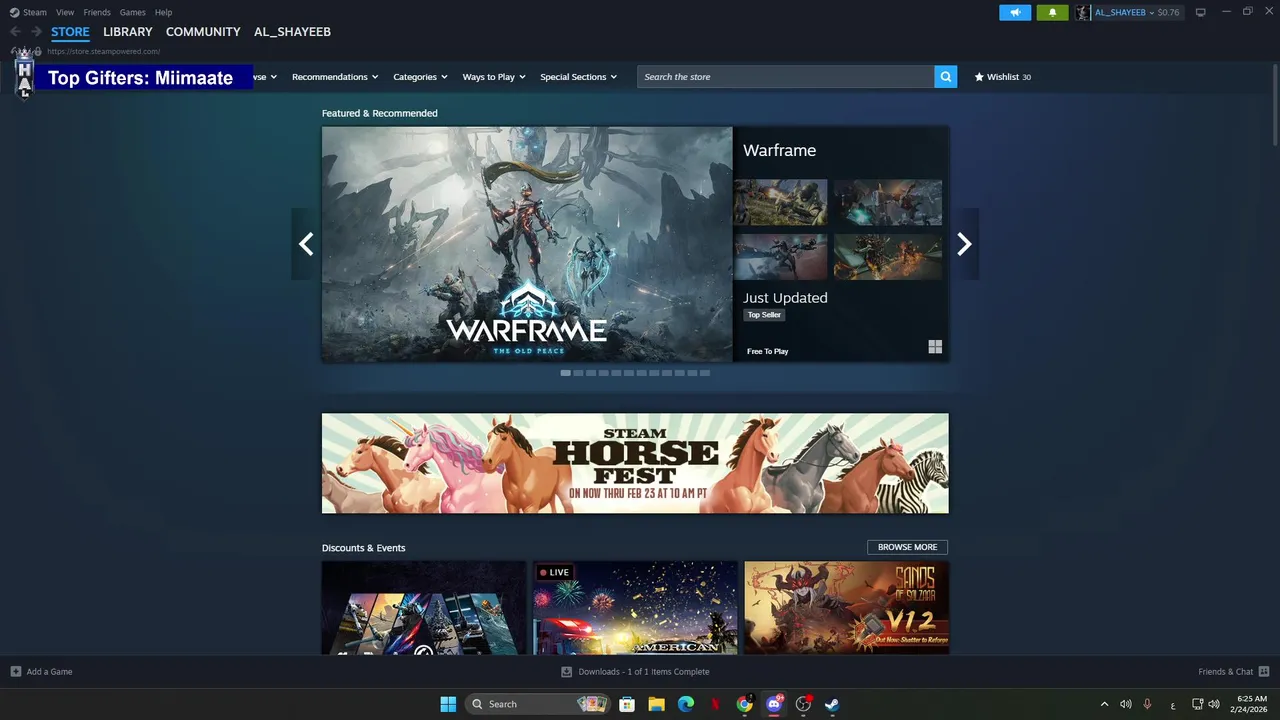Open the Special Sections dropdown

point(579,77)
